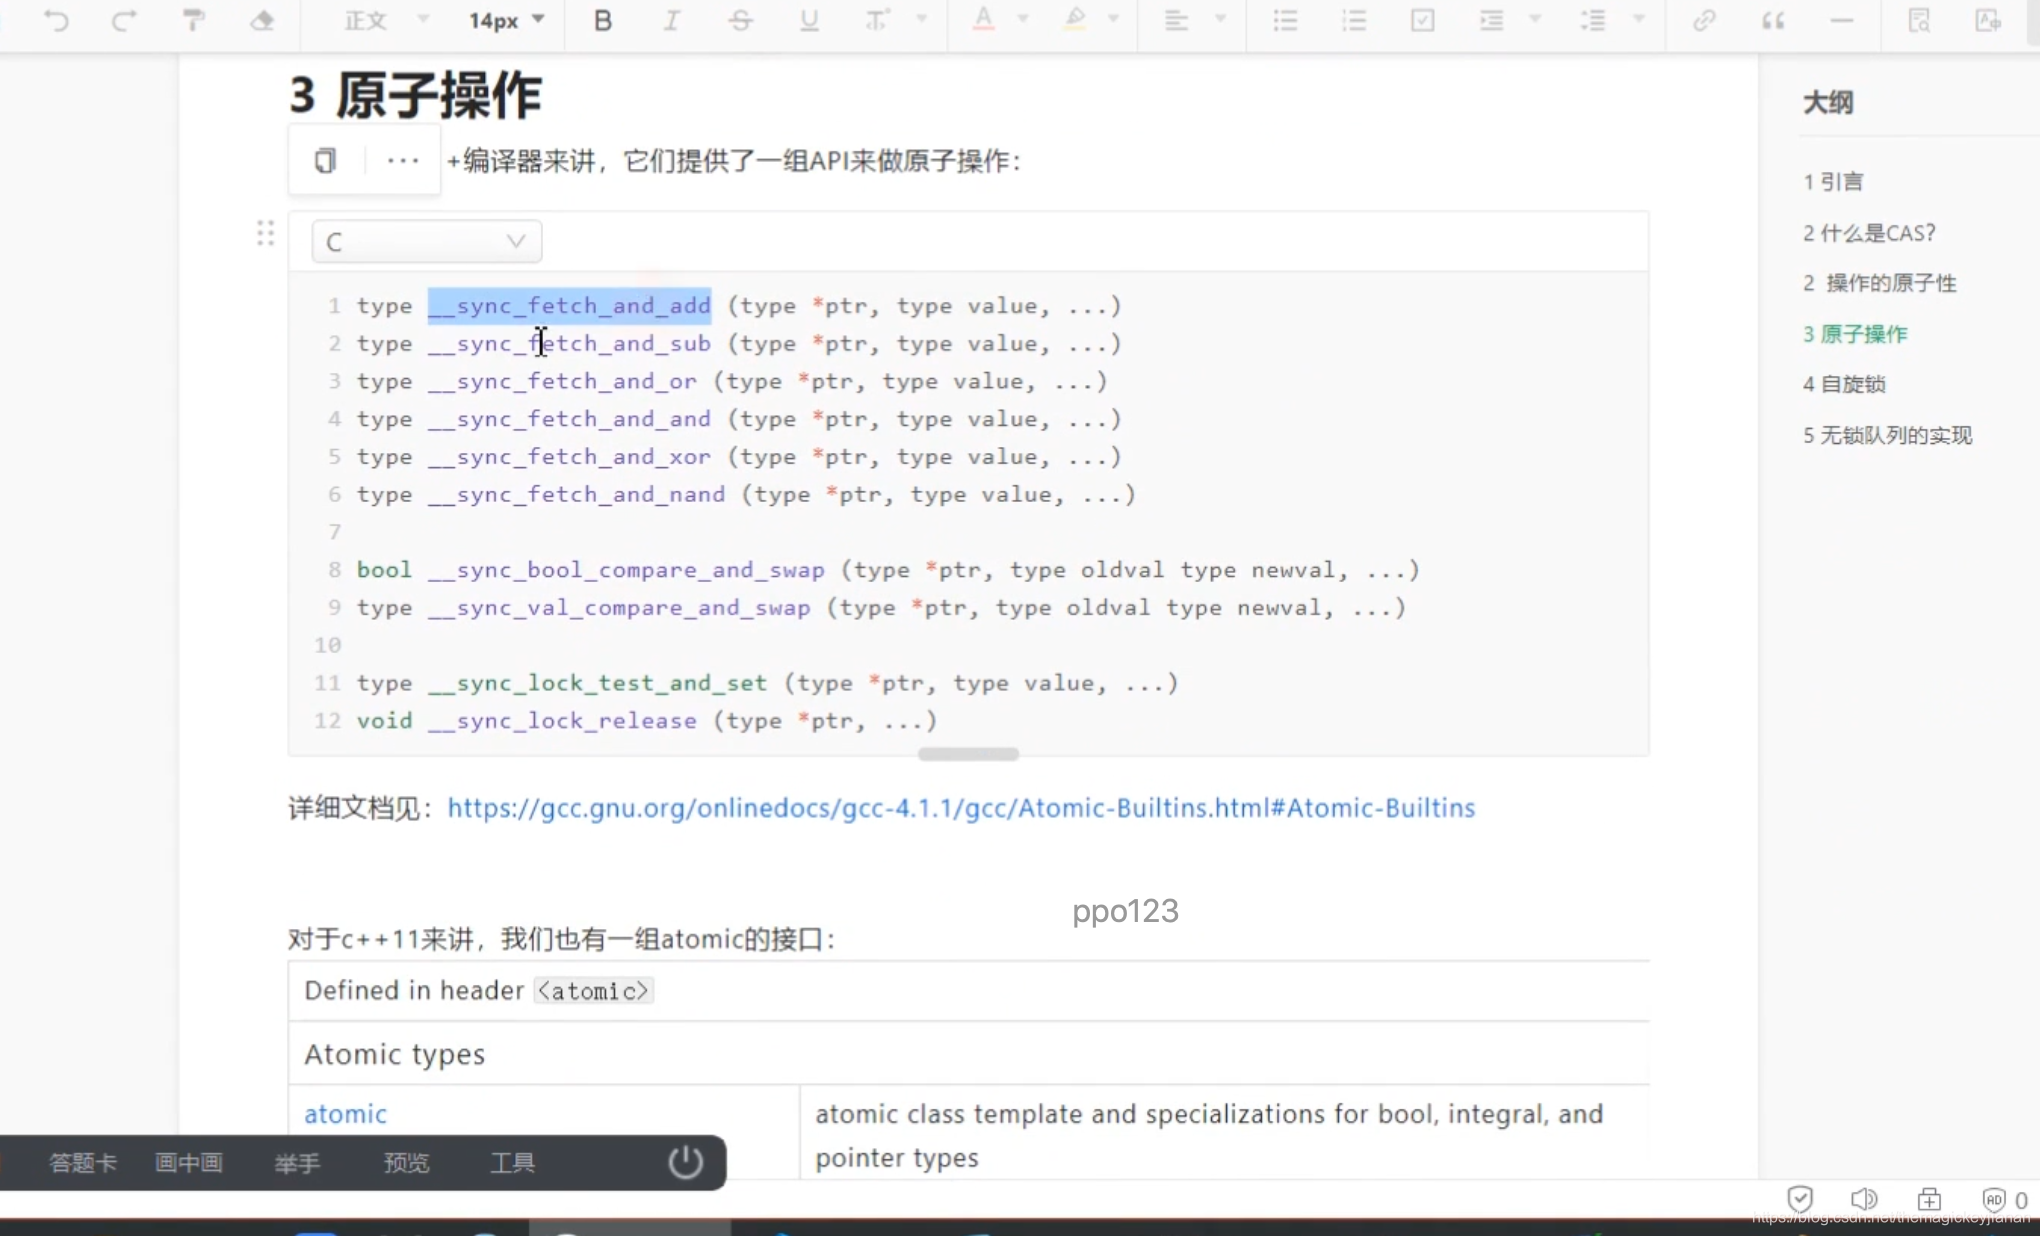Image resolution: width=2040 pixels, height=1236 pixels.
Task: Open the text alignment dropdown arrow
Action: tap(1220, 20)
